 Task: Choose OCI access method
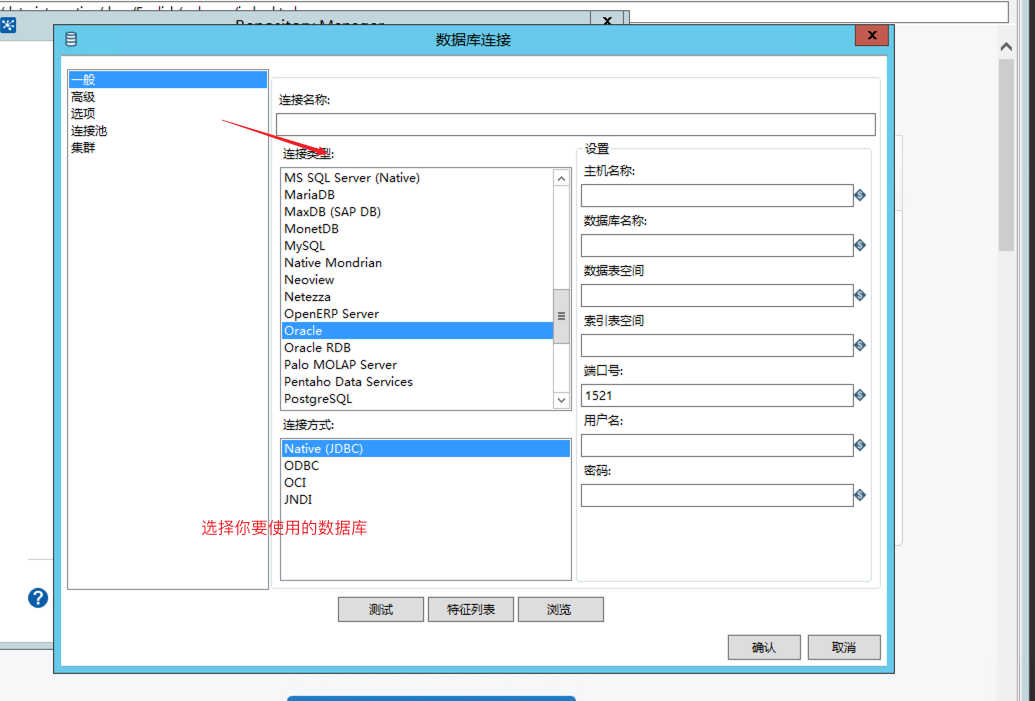tap(426, 483)
